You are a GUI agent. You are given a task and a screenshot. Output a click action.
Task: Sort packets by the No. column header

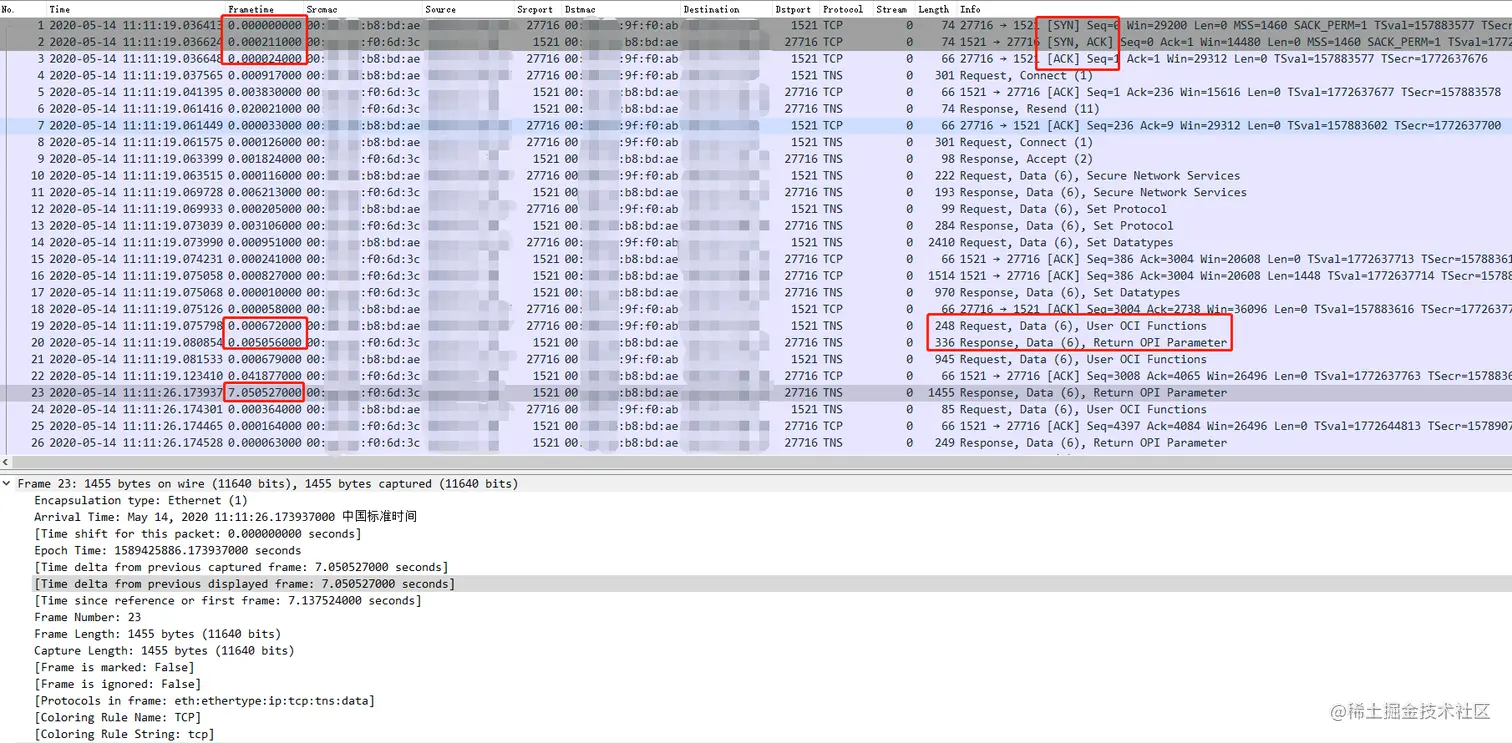click(8, 9)
